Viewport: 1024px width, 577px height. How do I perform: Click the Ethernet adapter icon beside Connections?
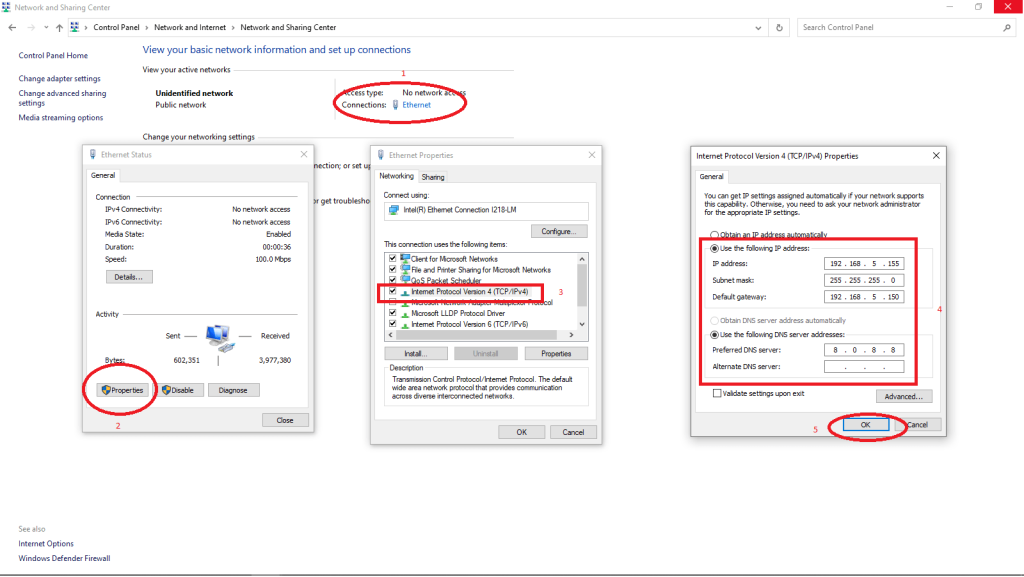[395, 104]
